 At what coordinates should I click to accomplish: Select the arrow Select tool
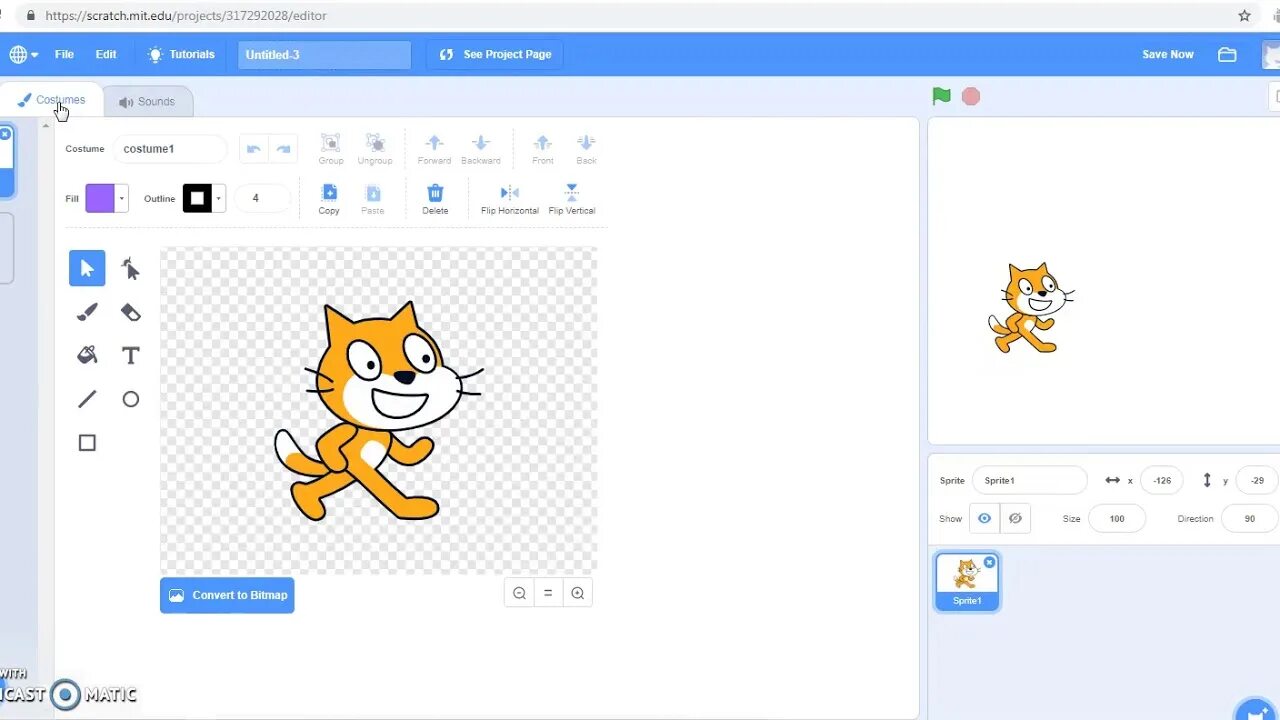click(87, 268)
